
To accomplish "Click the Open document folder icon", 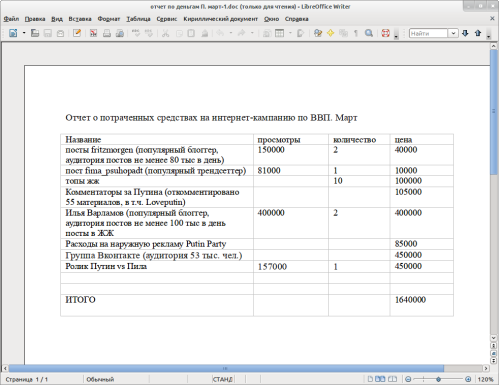I will point(35,33).
